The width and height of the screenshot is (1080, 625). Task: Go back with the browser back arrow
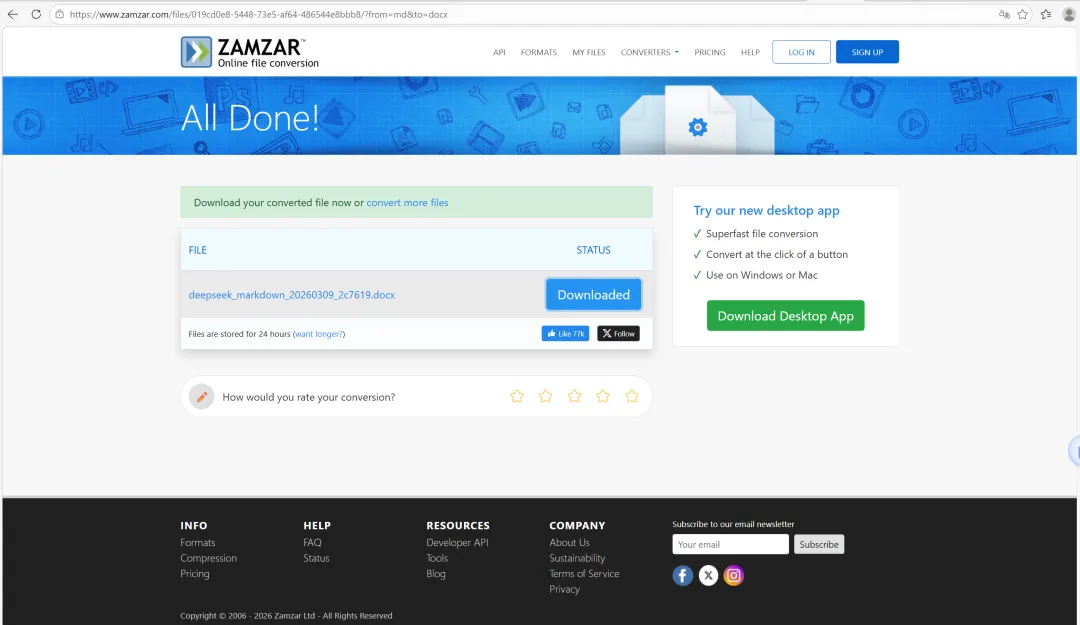pos(12,14)
